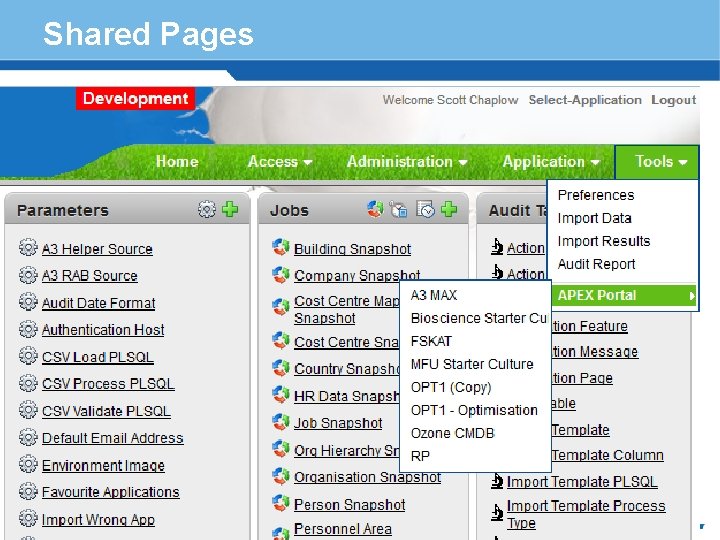Open the Personnel Area job link
This screenshot has width=720, height=540.
click(343, 529)
